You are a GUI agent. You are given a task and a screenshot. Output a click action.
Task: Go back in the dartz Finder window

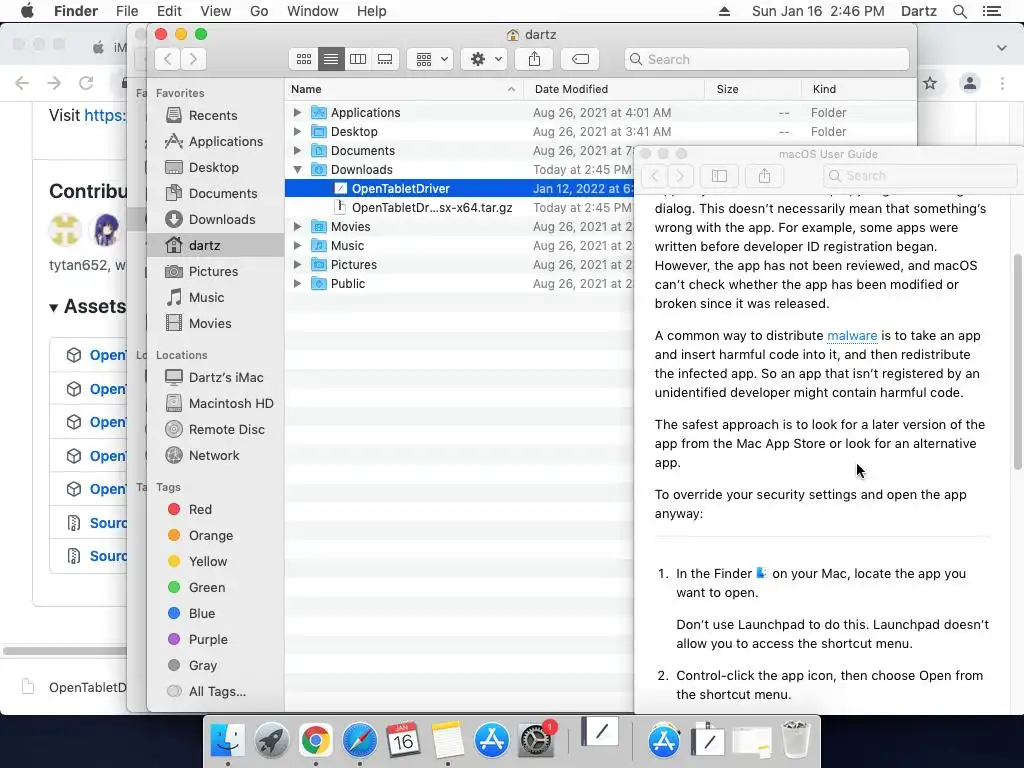pyautogui.click(x=168, y=59)
